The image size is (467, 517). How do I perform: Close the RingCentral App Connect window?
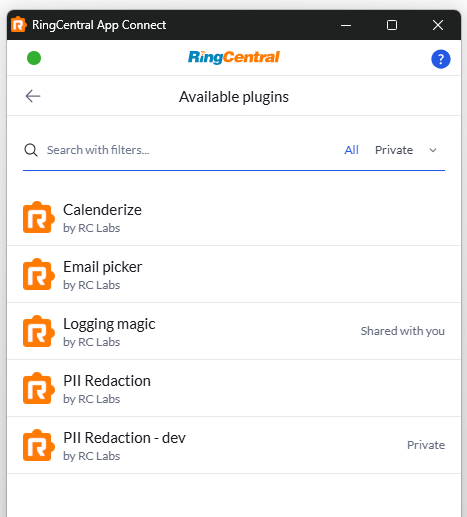(438, 25)
